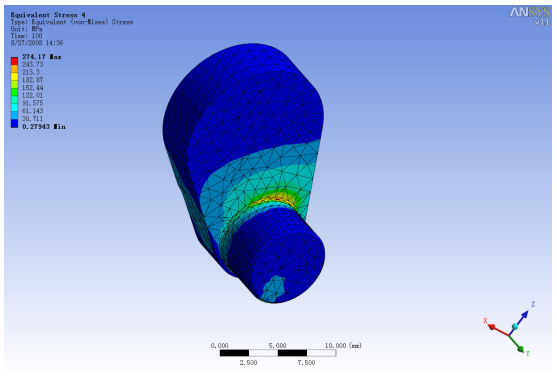Click the yellow 182.87 legend color band

[x=14, y=76]
